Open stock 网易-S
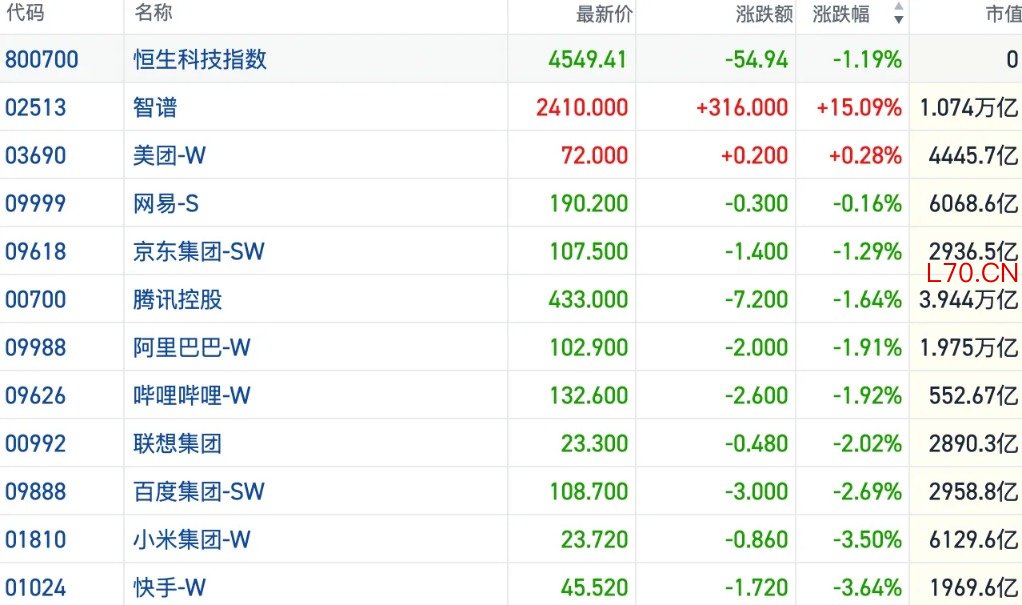This screenshot has width=1022, height=605. 166,203
